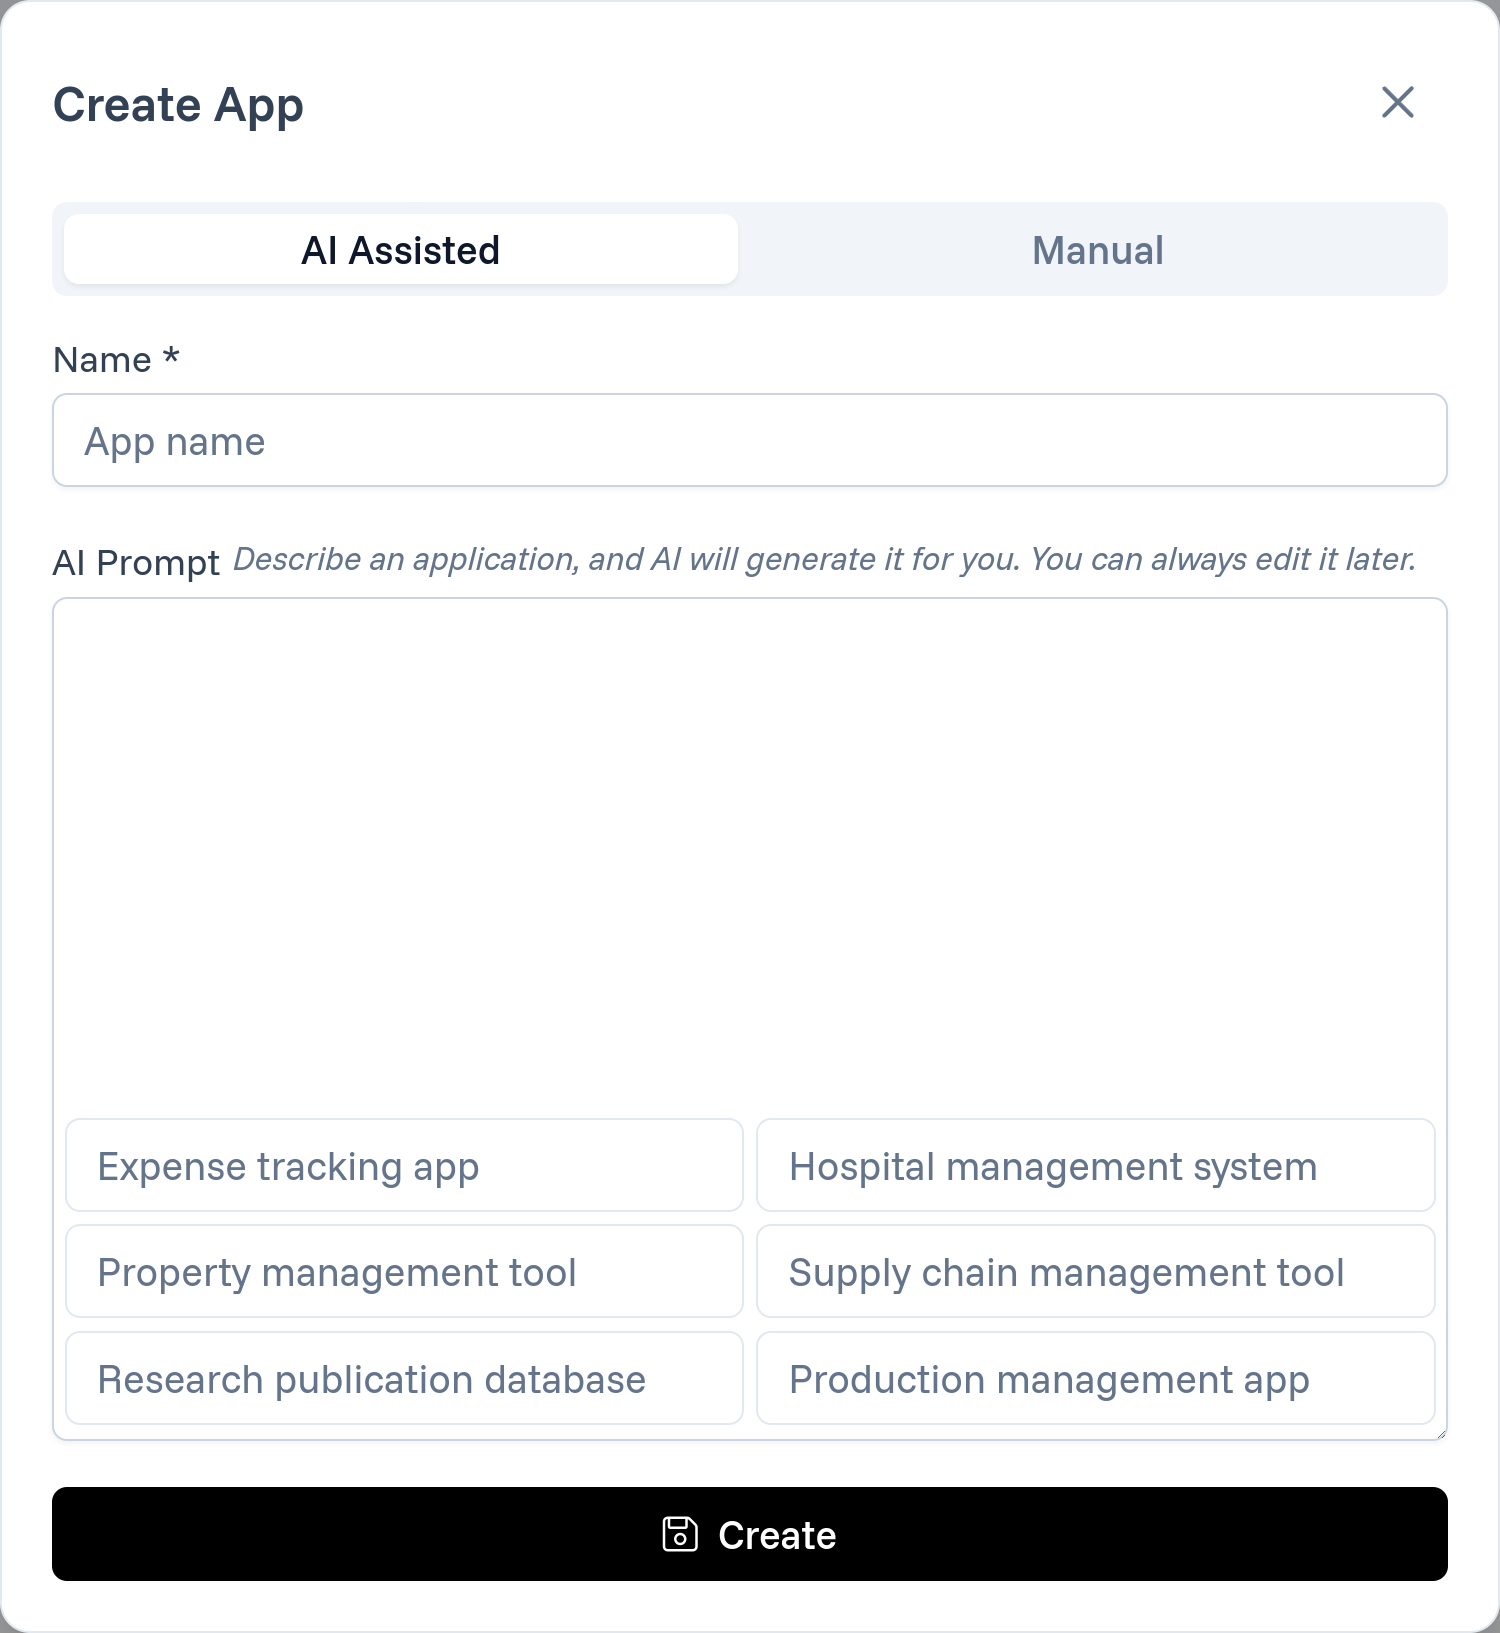Choose the Expense tracking app suggestion
Image resolution: width=1500 pixels, height=1633 pixels.
tap(404, 1166)
